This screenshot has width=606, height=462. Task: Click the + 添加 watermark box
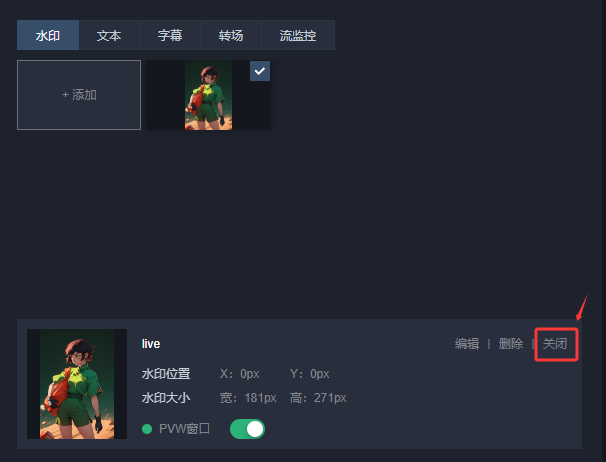click(x=79, y=95)
